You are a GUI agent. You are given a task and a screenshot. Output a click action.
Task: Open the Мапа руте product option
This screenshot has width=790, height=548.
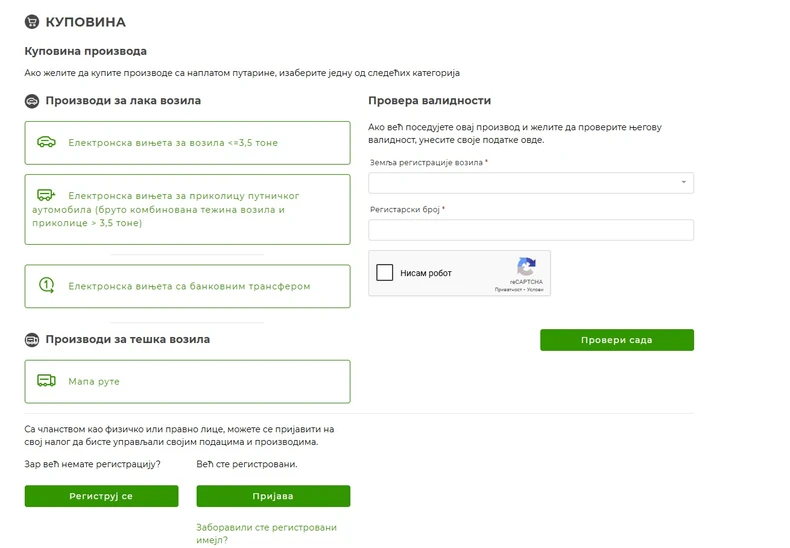(x=187, y=381)
